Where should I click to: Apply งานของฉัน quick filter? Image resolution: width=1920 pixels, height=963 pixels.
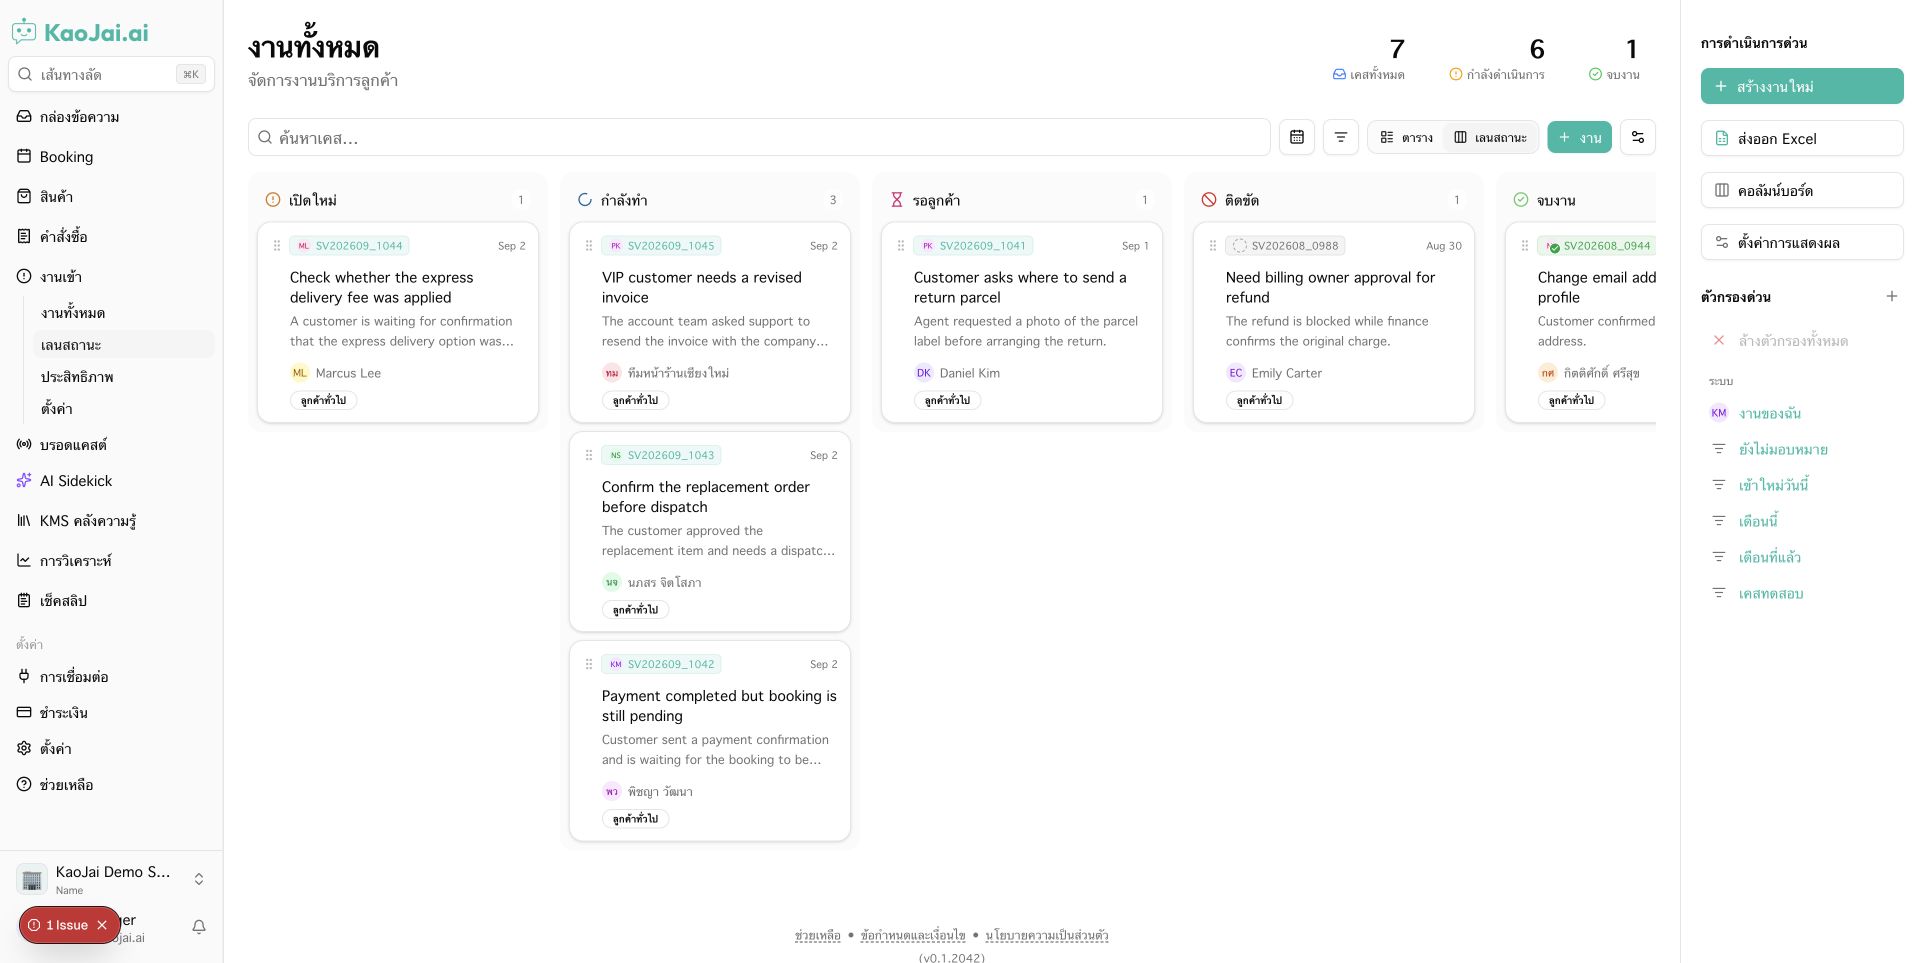1769,413
